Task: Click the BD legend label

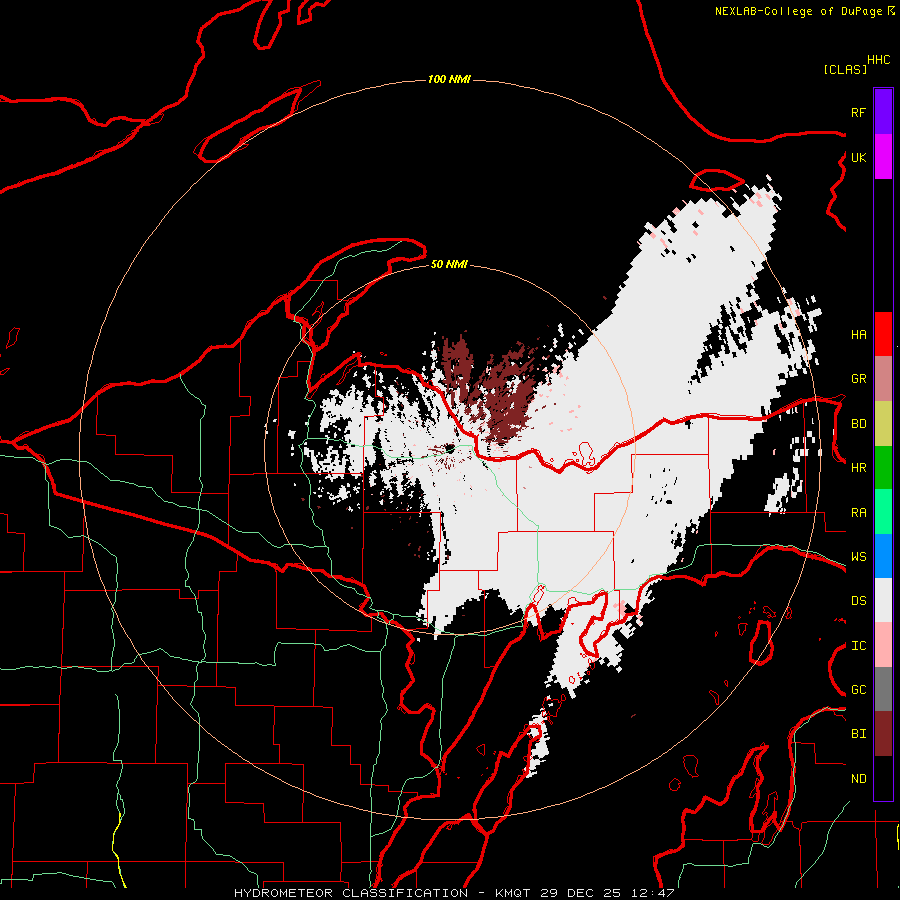Action: (x=858, y=424)
